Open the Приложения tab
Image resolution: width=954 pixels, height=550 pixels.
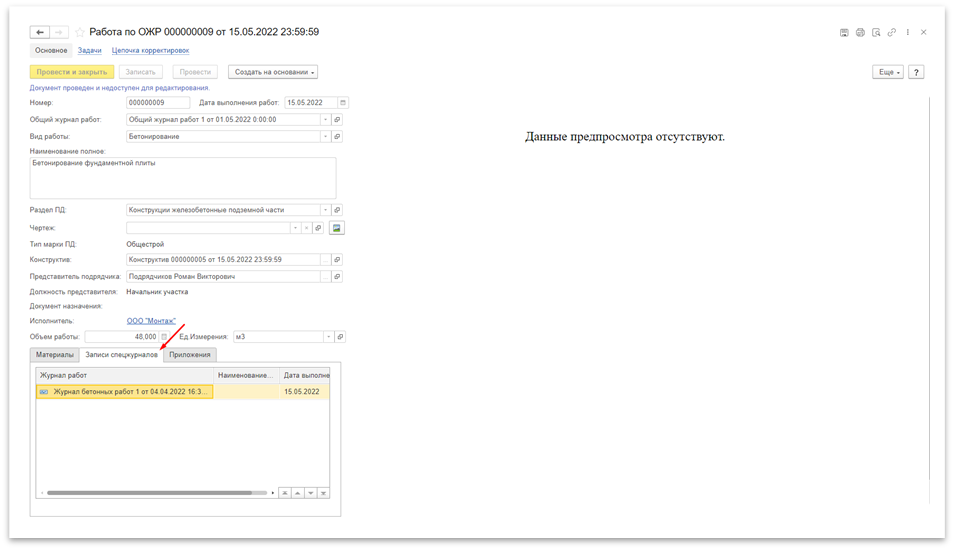point(189,355)
